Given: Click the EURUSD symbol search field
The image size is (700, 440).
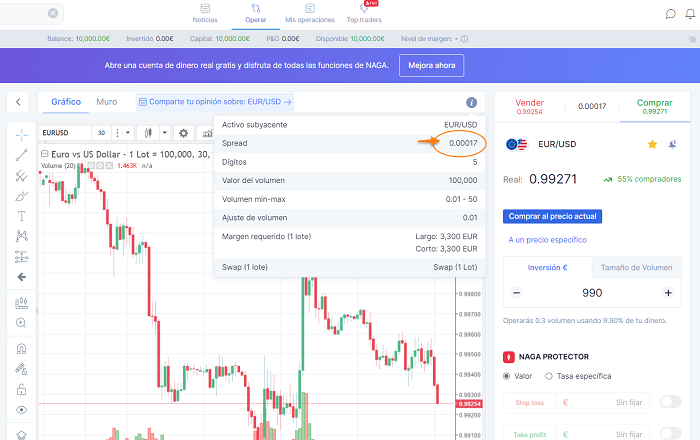Looking at the screenshot, I should point(65,133).
